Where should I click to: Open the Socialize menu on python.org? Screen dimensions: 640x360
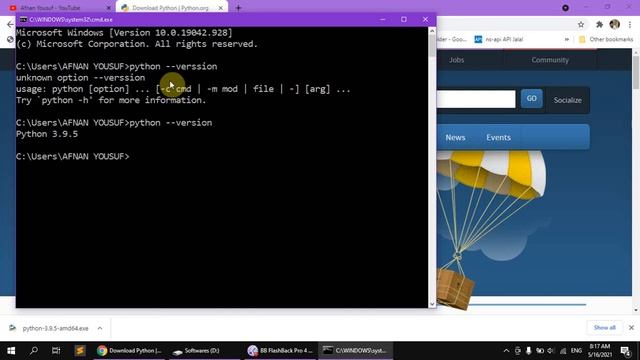click(567, 100)
